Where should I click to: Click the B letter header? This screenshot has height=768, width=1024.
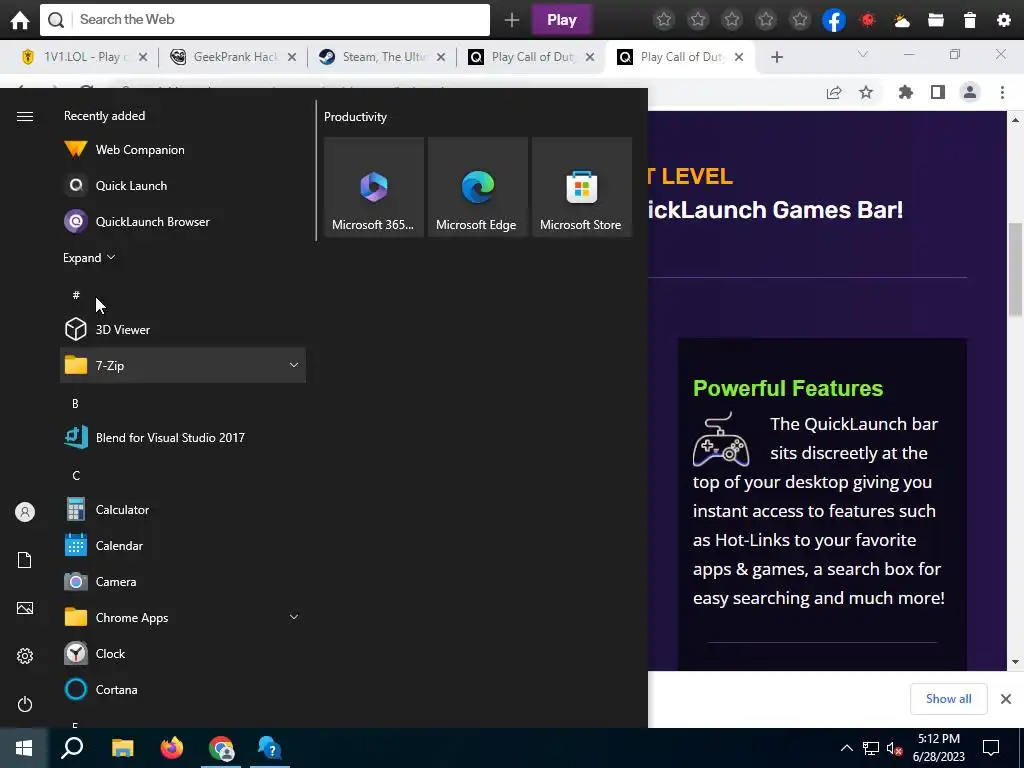pos(75,404)
